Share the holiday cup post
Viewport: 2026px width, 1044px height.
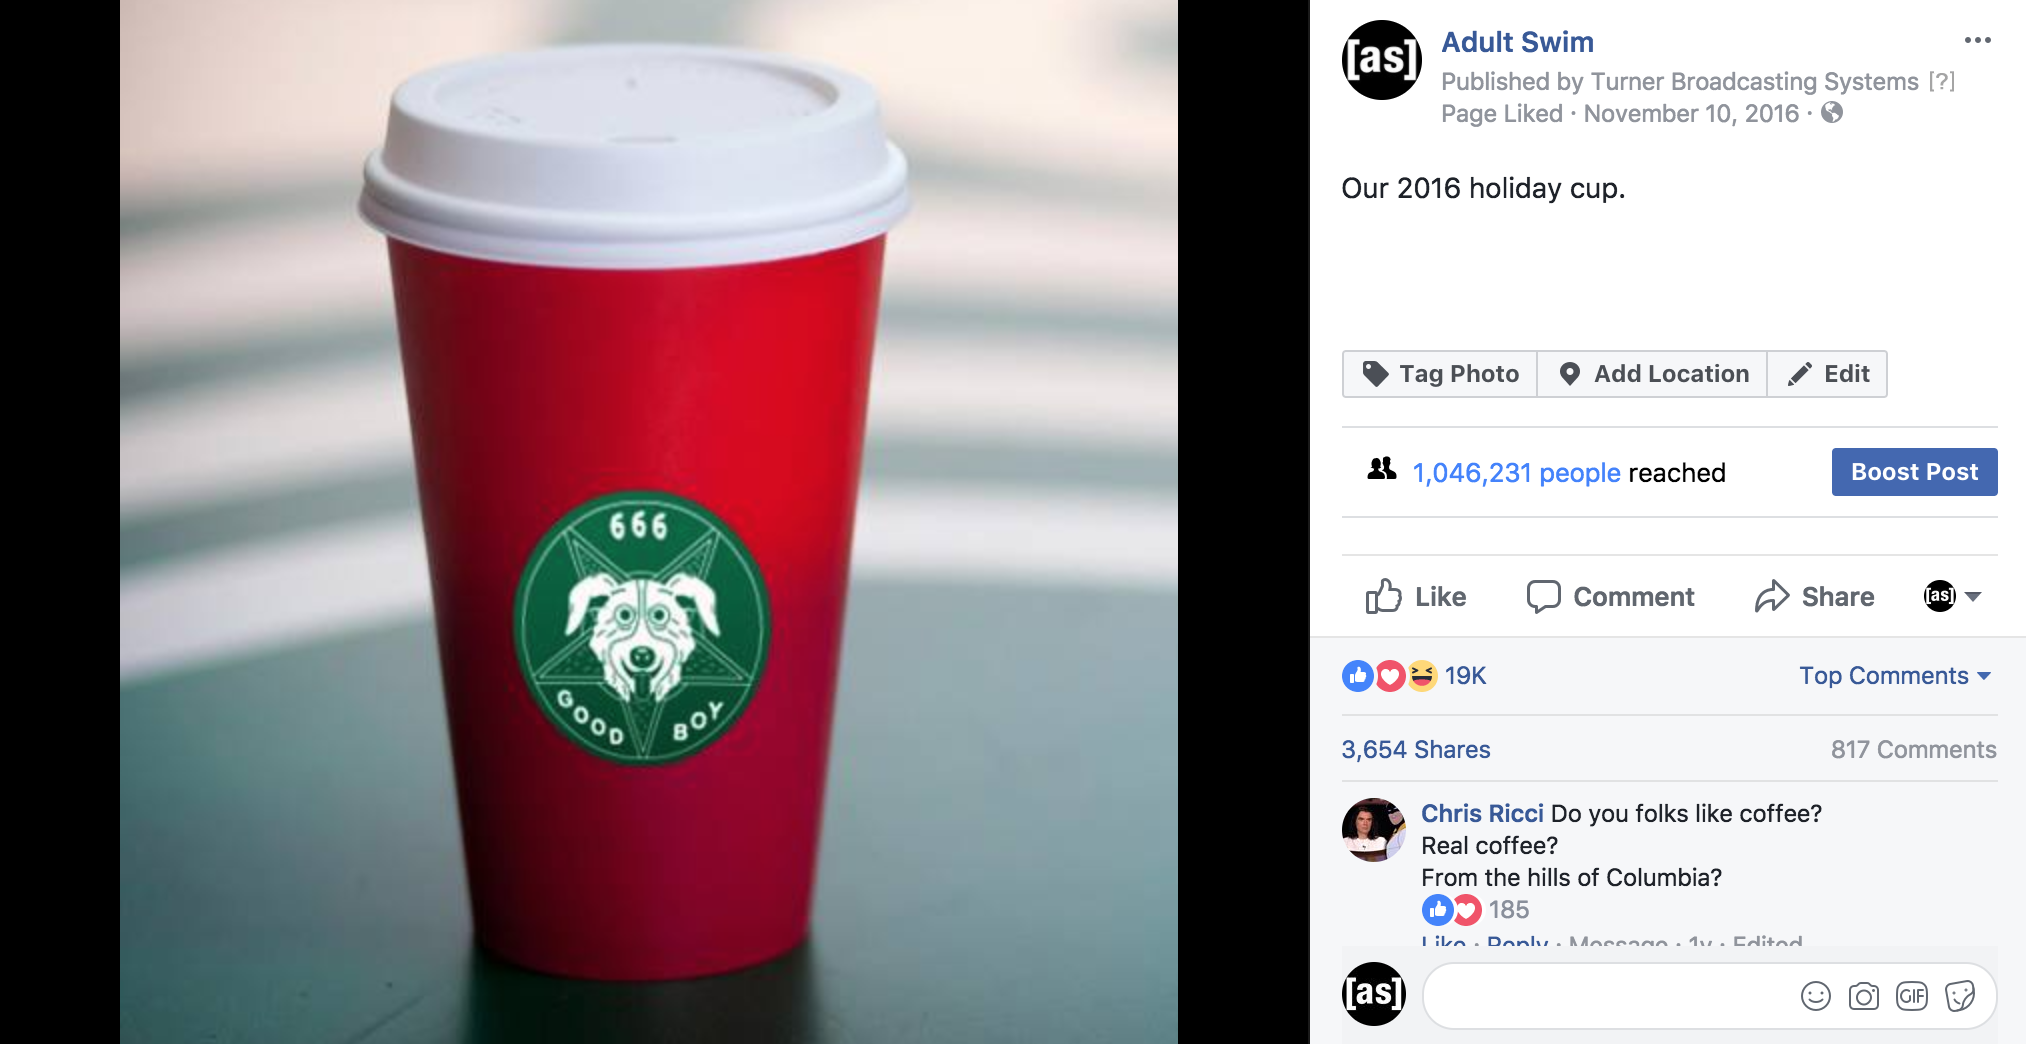coord(1815,597)
